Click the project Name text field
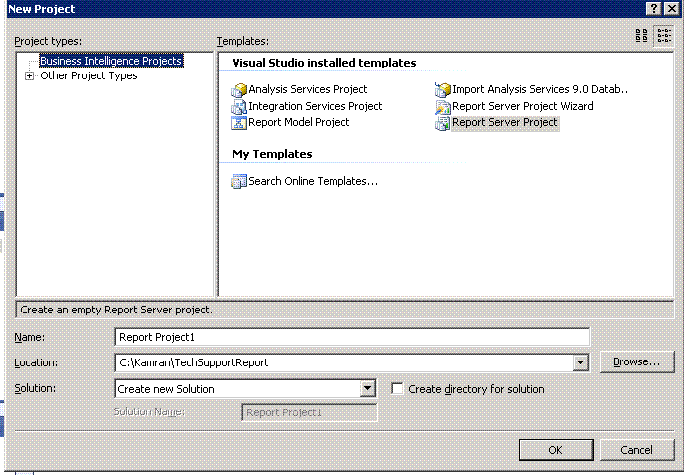 click(352, 337)
